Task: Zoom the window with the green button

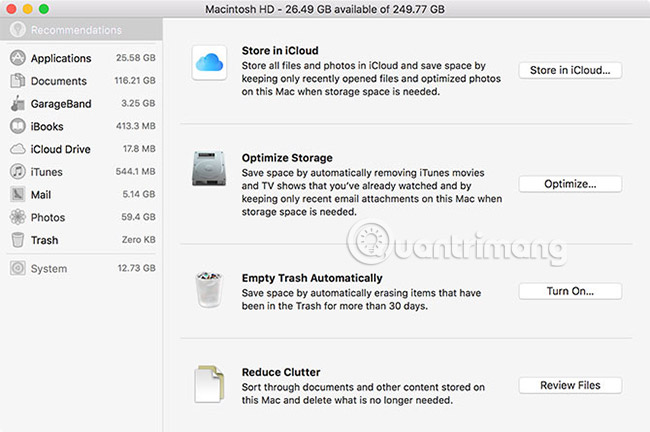Action: tap(44, 9)
